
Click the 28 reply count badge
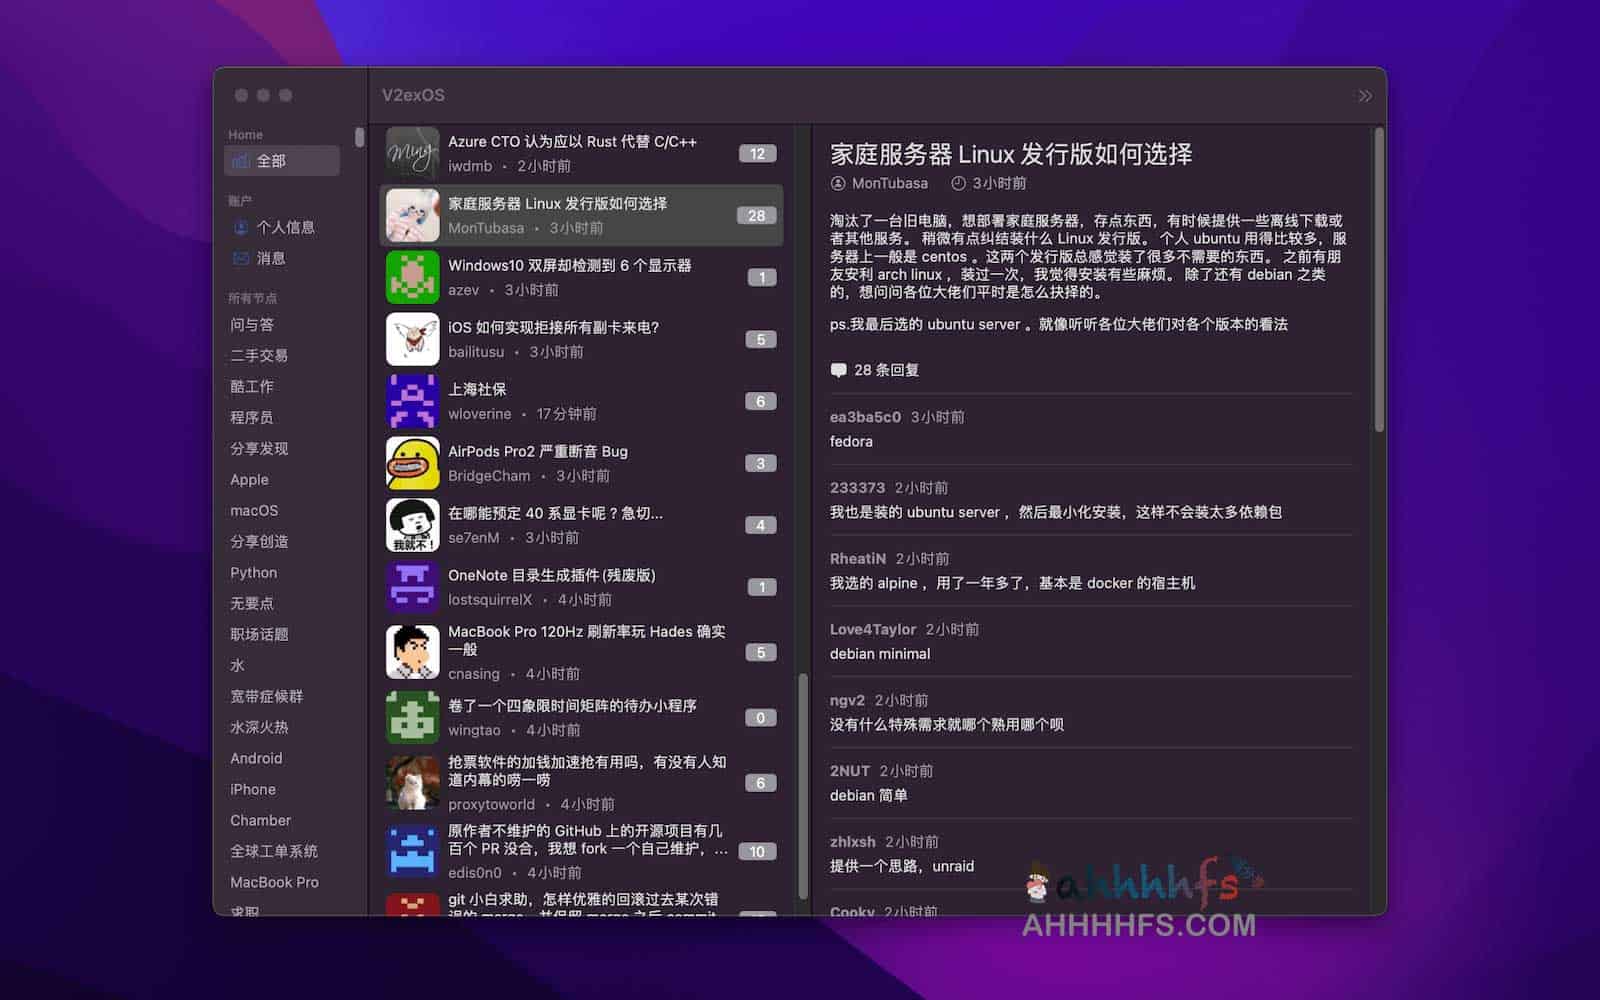pos(757,216)
